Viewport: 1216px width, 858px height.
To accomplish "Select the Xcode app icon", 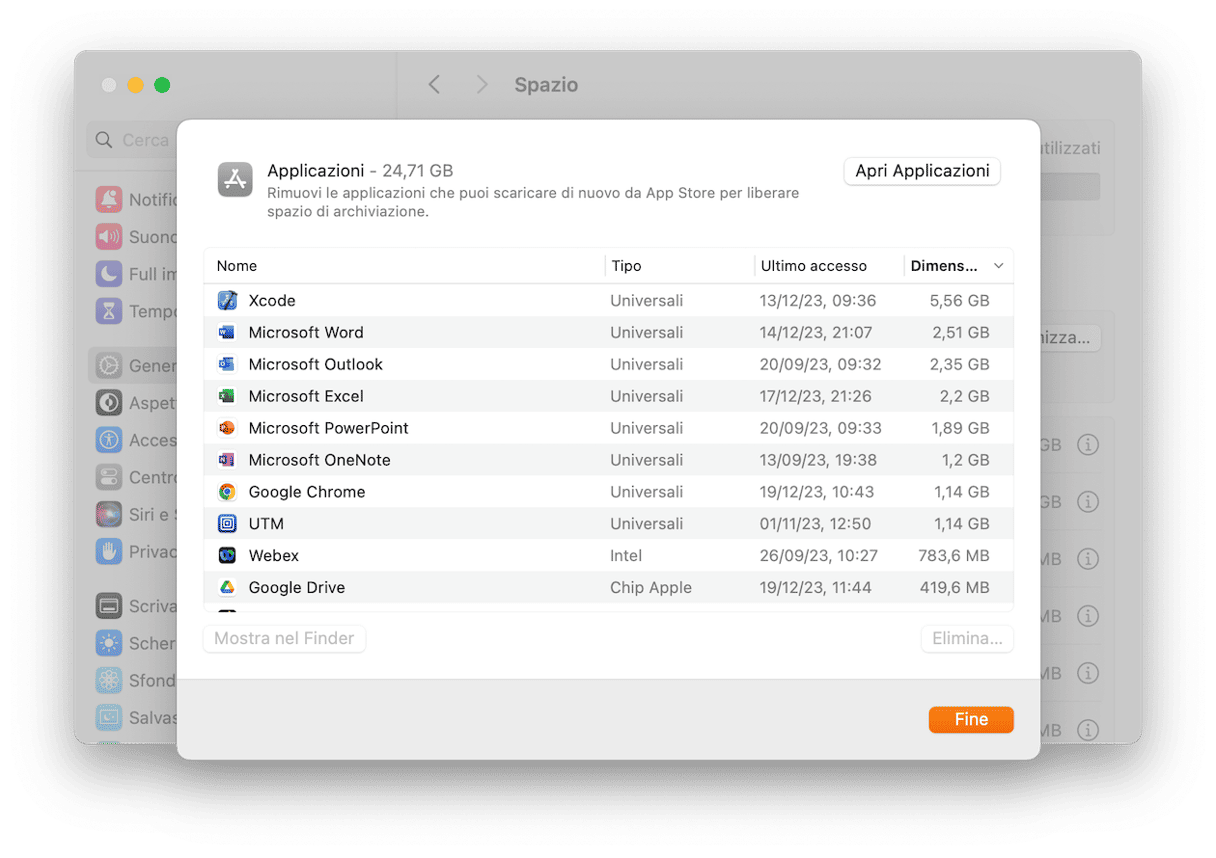I will coord(227,300).
